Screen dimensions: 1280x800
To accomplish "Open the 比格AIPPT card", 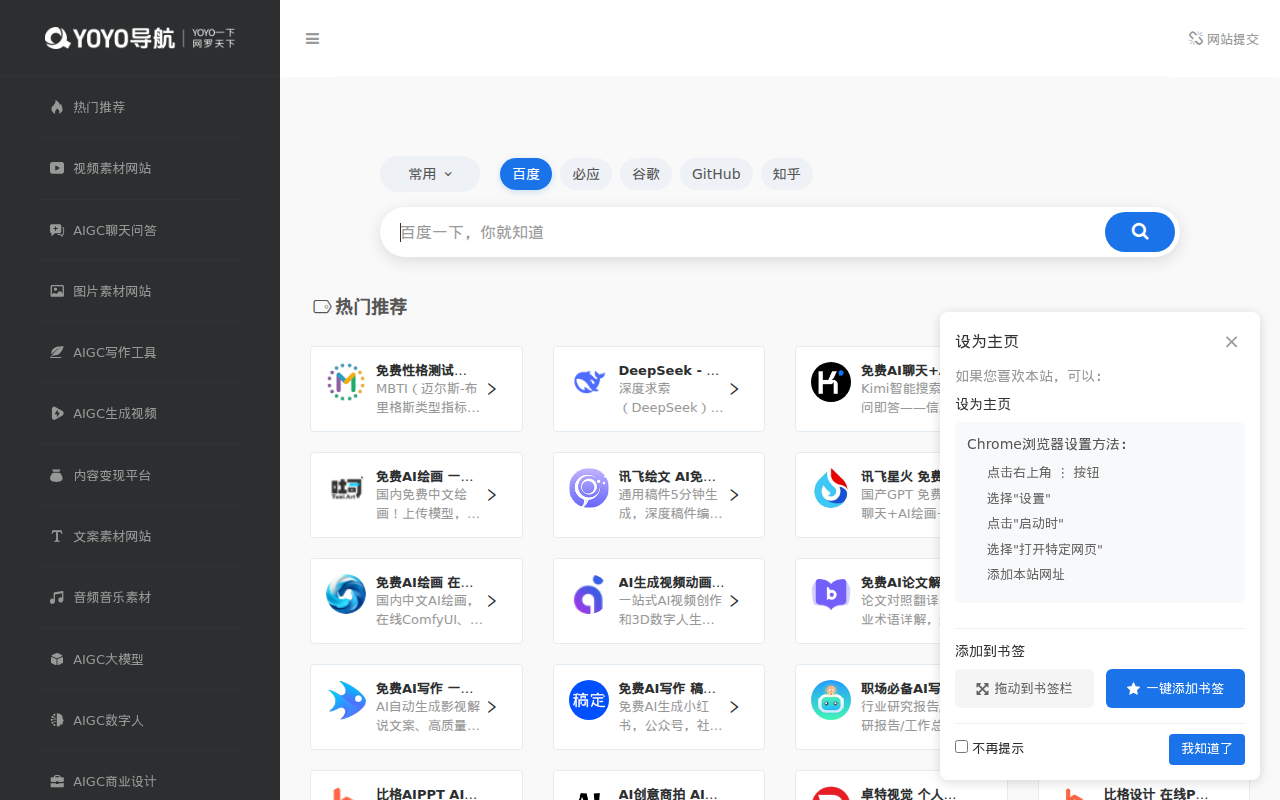I will tap(416, 785).
